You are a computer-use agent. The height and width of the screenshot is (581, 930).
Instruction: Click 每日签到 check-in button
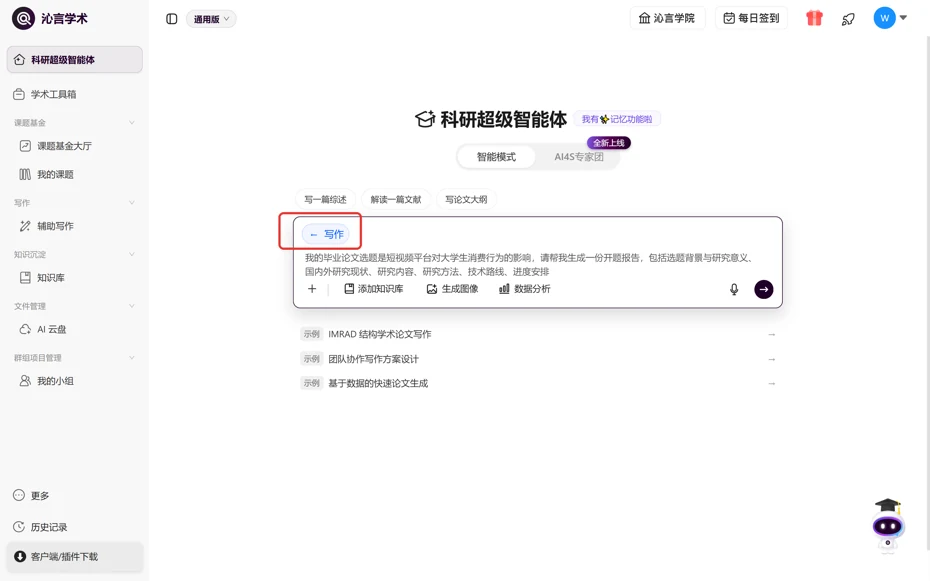click(751, 18)
